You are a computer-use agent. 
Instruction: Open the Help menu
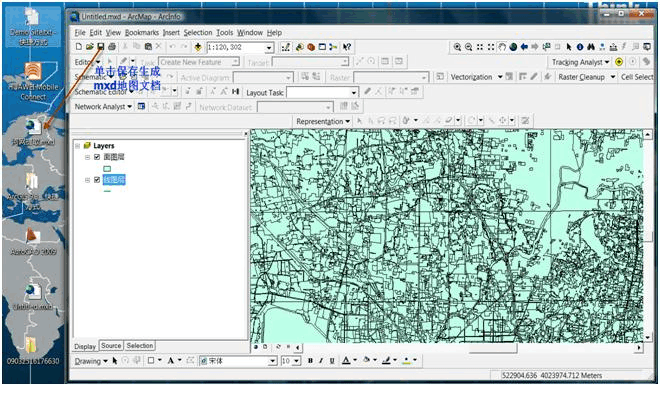[x=274, y=32]
